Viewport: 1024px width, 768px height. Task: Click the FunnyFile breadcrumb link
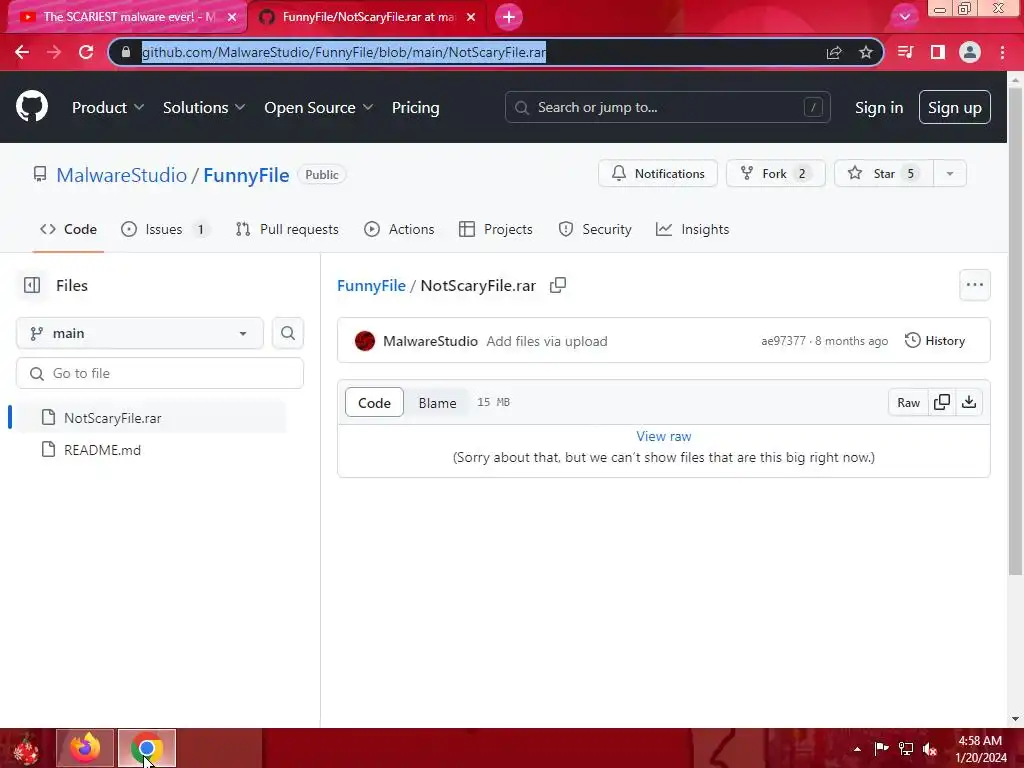tap(371, 285)
